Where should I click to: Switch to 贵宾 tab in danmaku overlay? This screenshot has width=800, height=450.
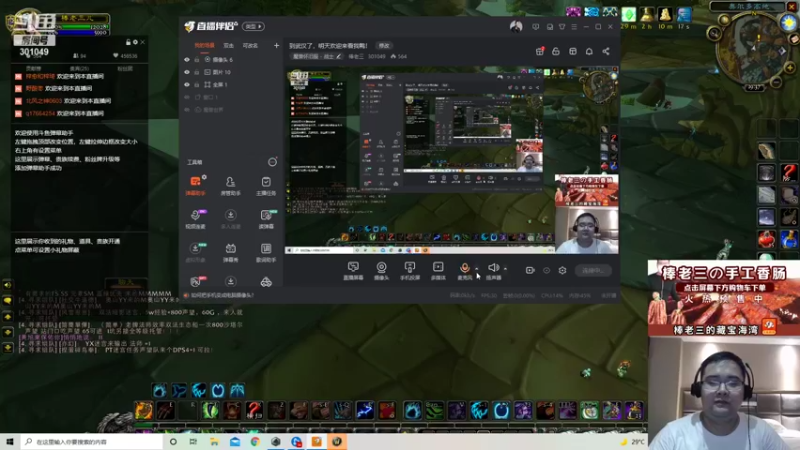pyautogui.click(x=79, y=68)
